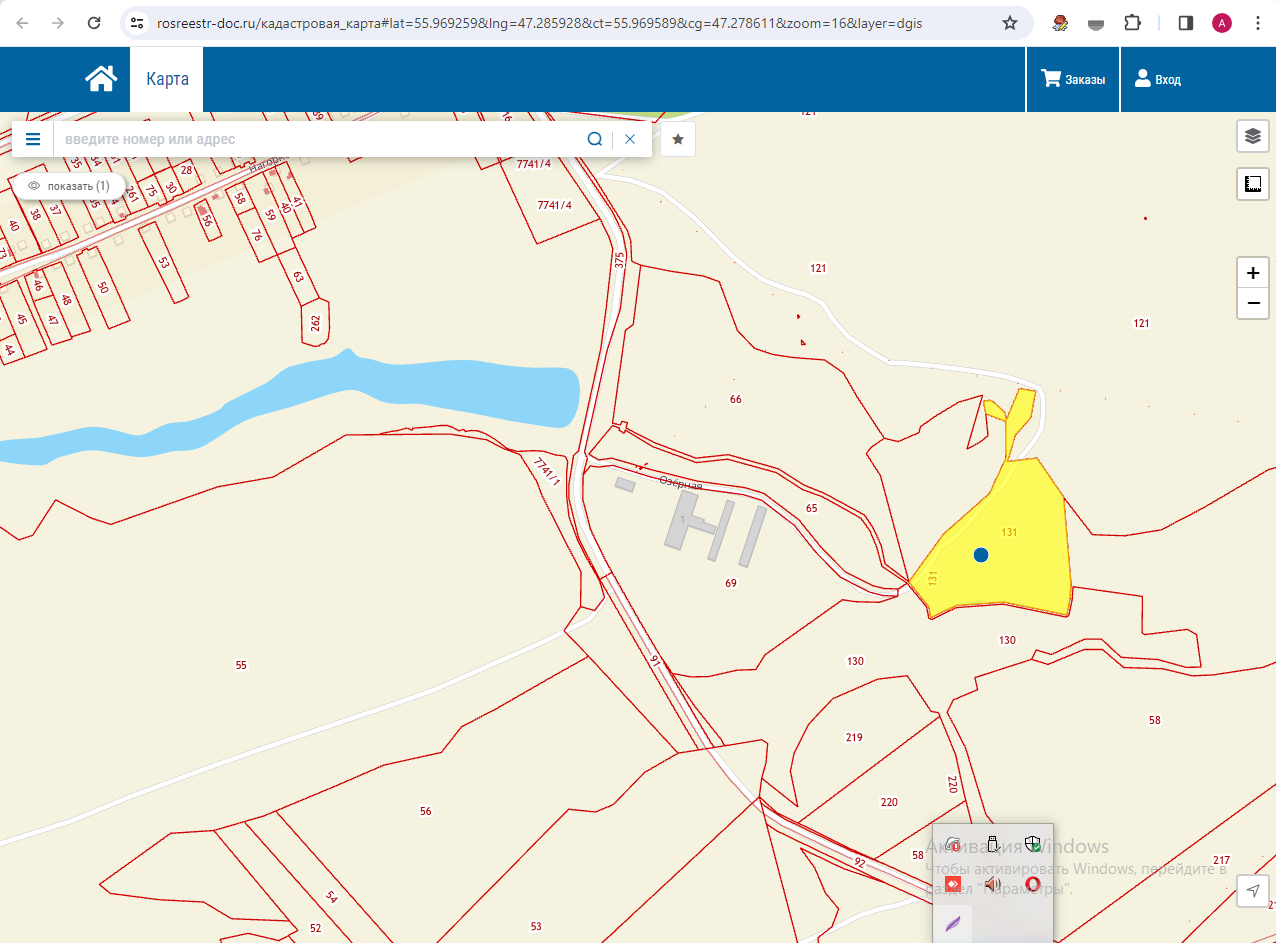
Task: Run search with magnifier icon
Action: [x=595, y=139]
